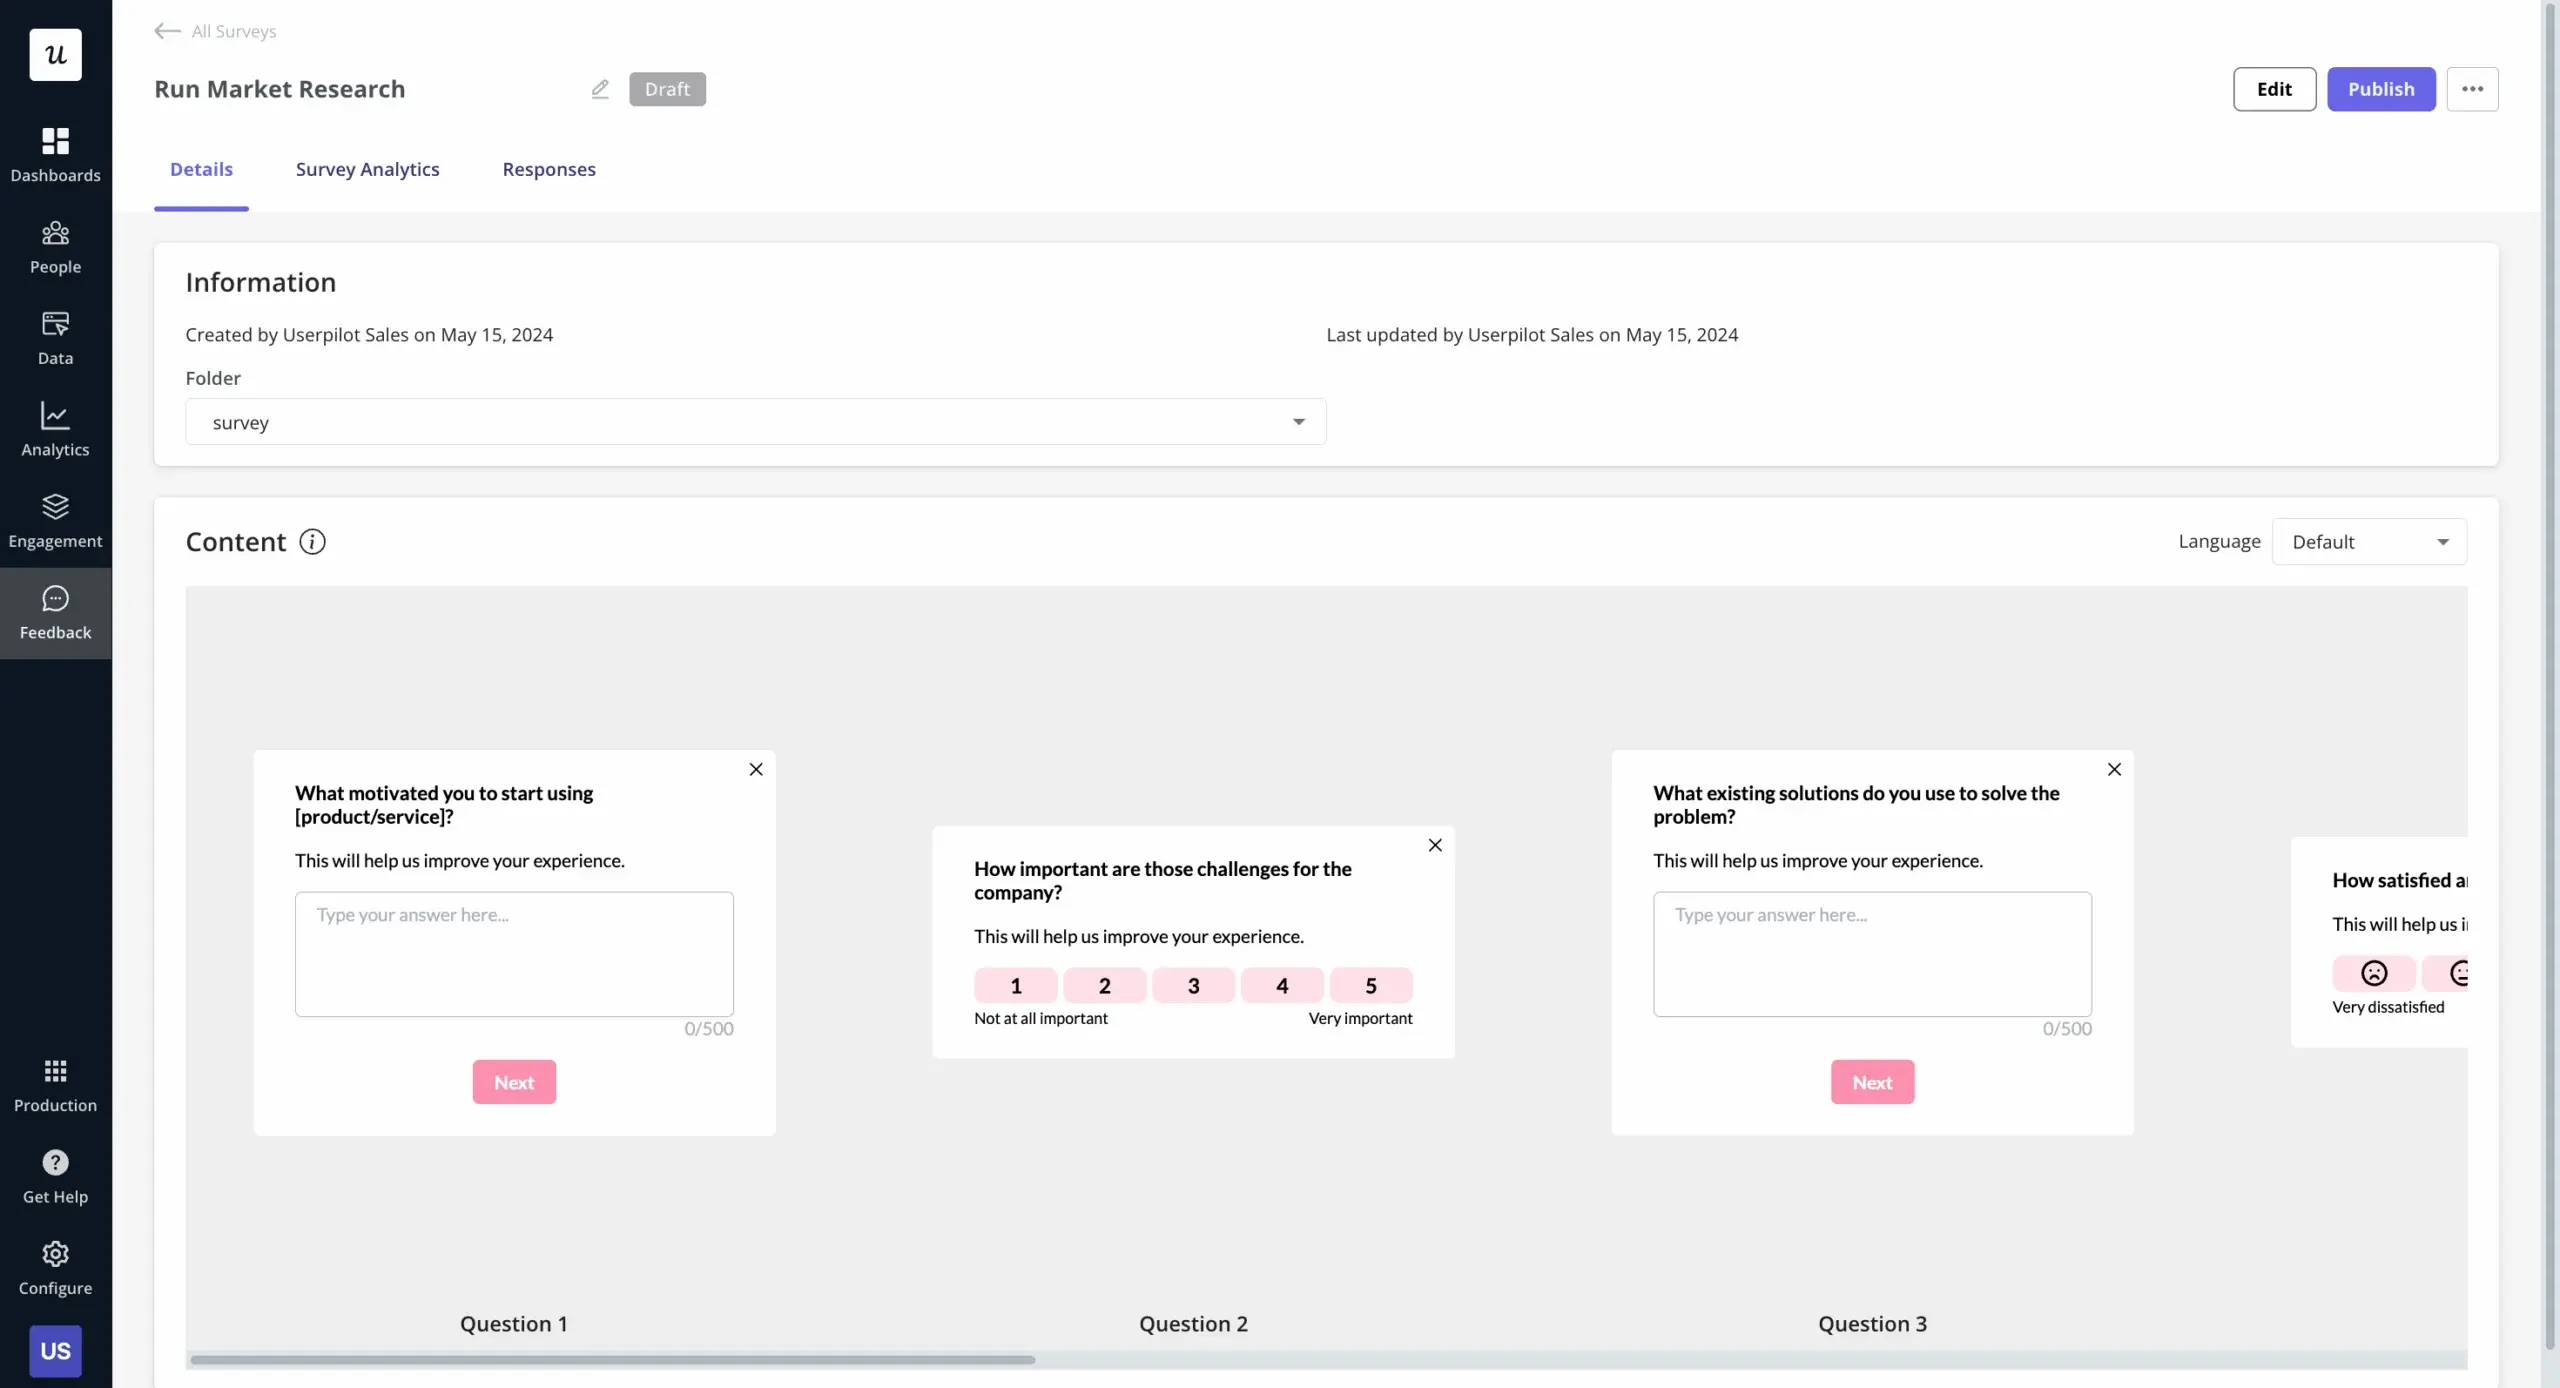Click the back arrow to All Surveys
The height and width of the screenshot is (1388, 2560).
[167, 31]
